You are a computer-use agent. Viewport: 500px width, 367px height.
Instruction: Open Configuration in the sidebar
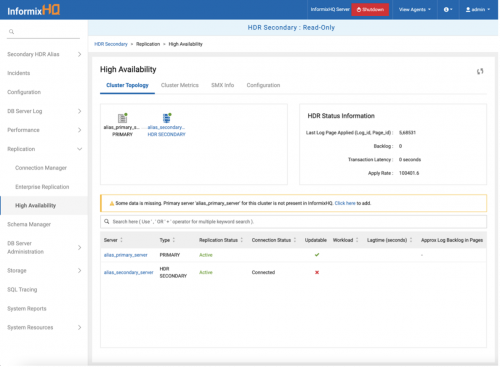(24, 92)
